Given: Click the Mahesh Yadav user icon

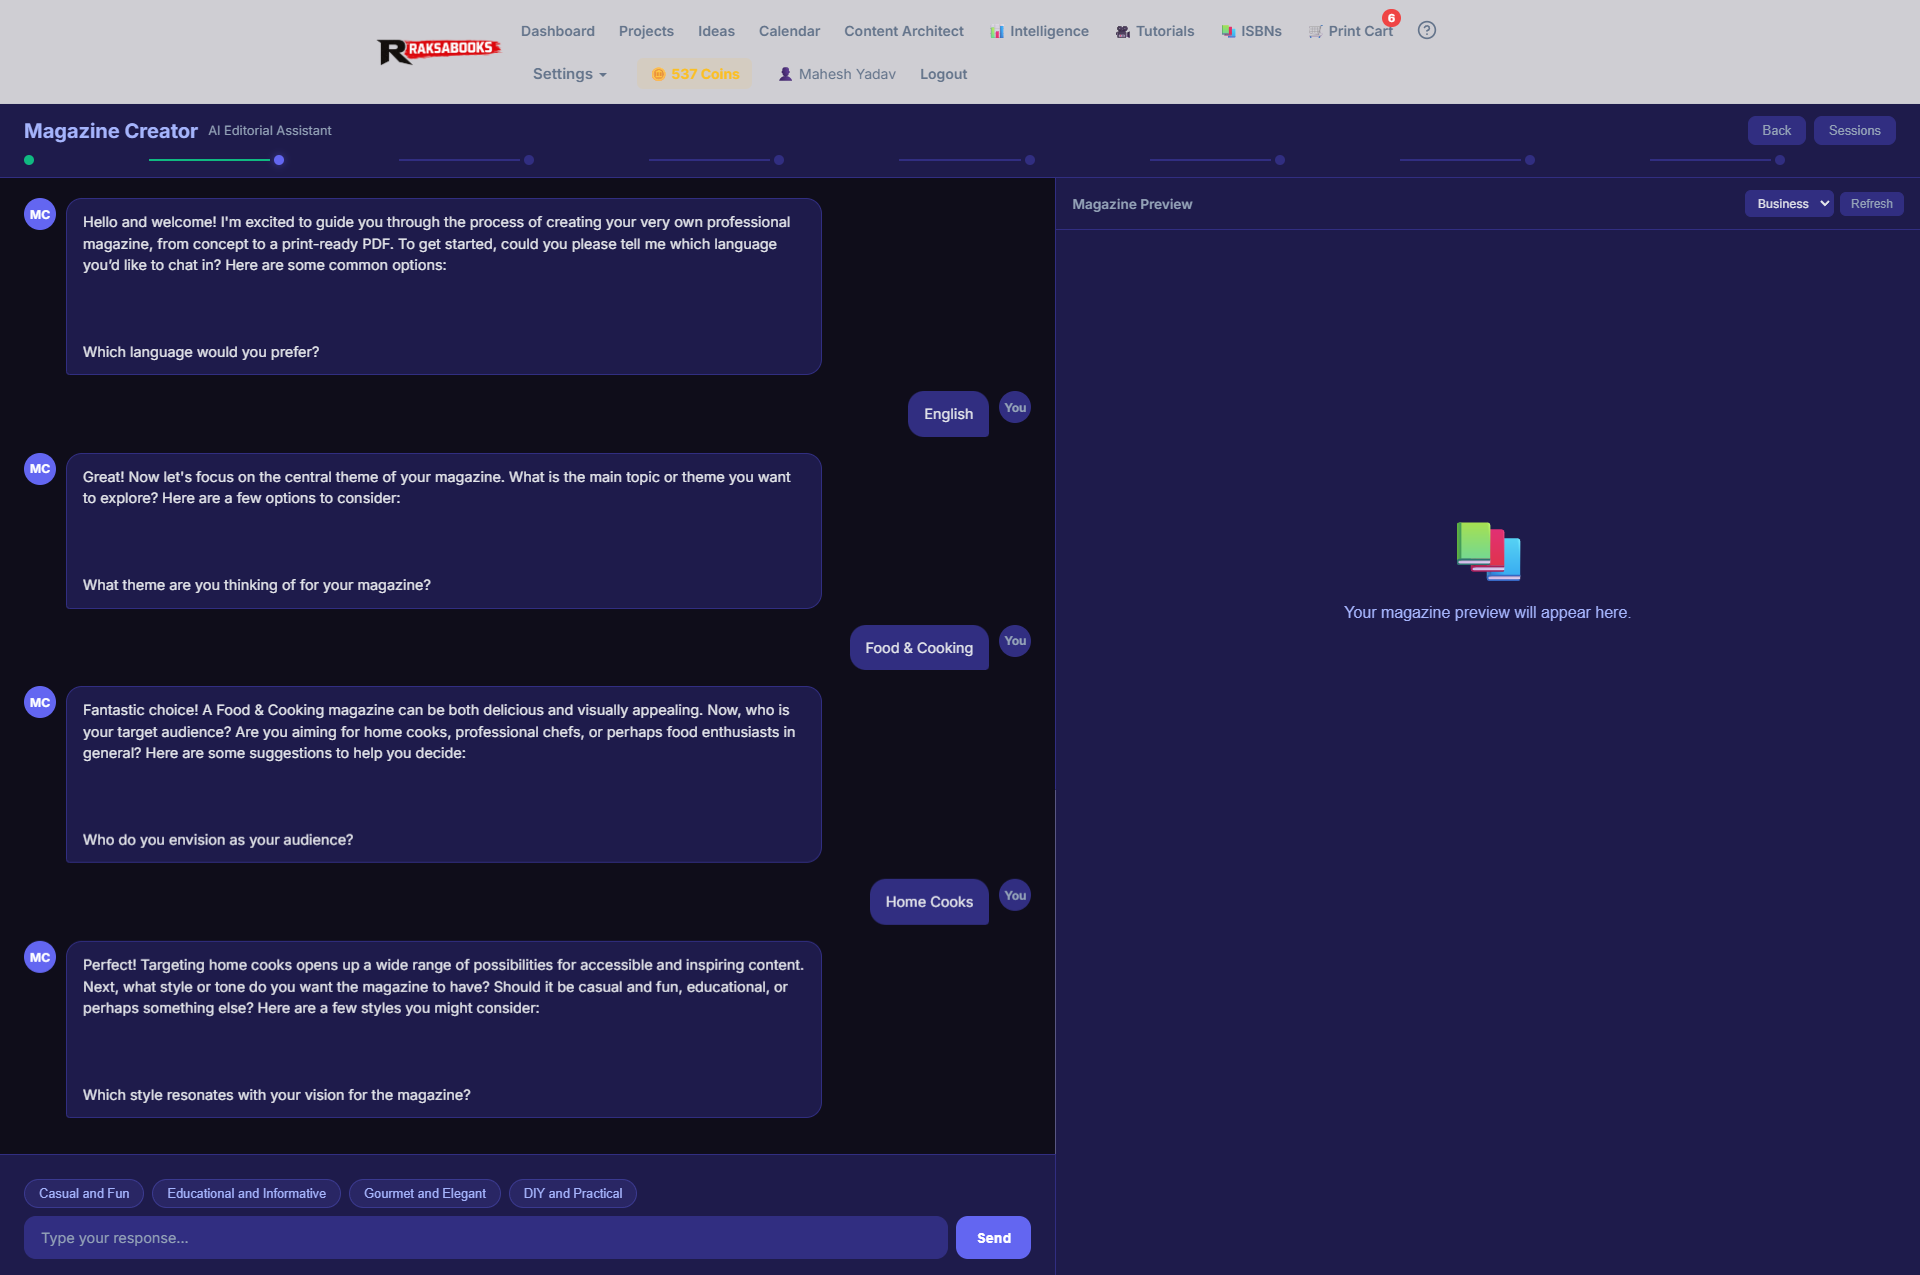Looking at the screenshot, I should [785, 74].
